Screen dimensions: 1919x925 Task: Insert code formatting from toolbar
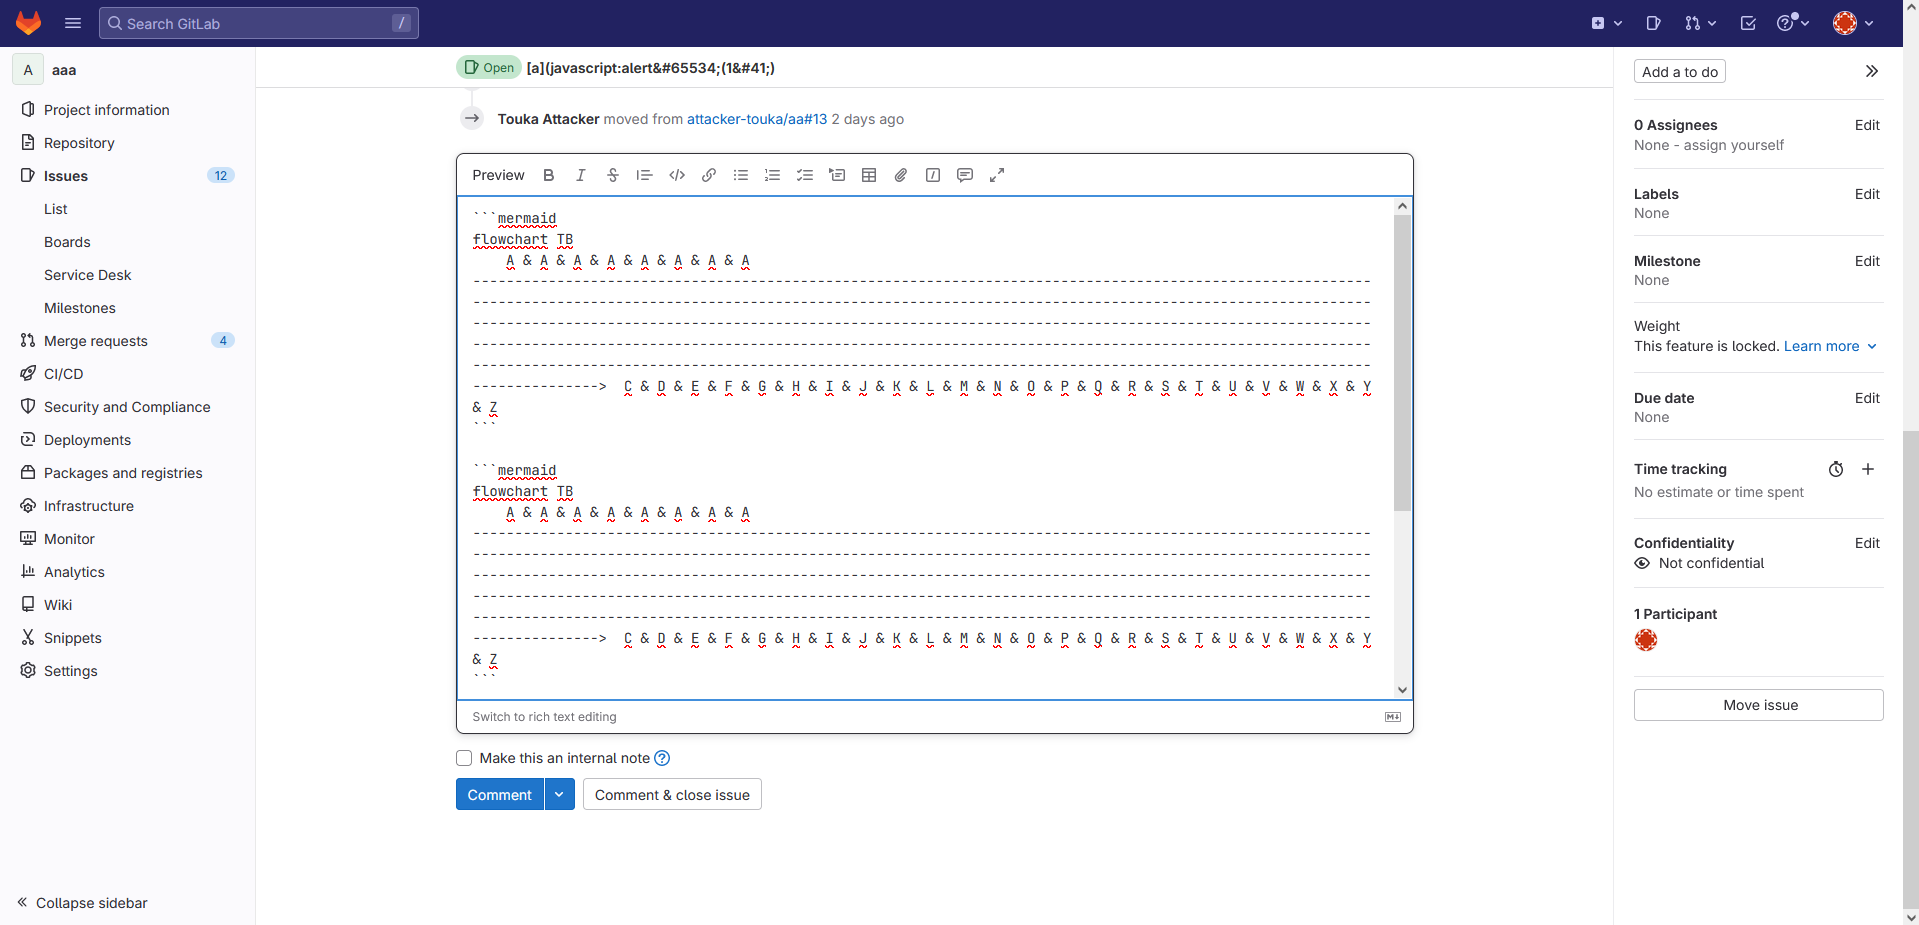click(677, 175)
